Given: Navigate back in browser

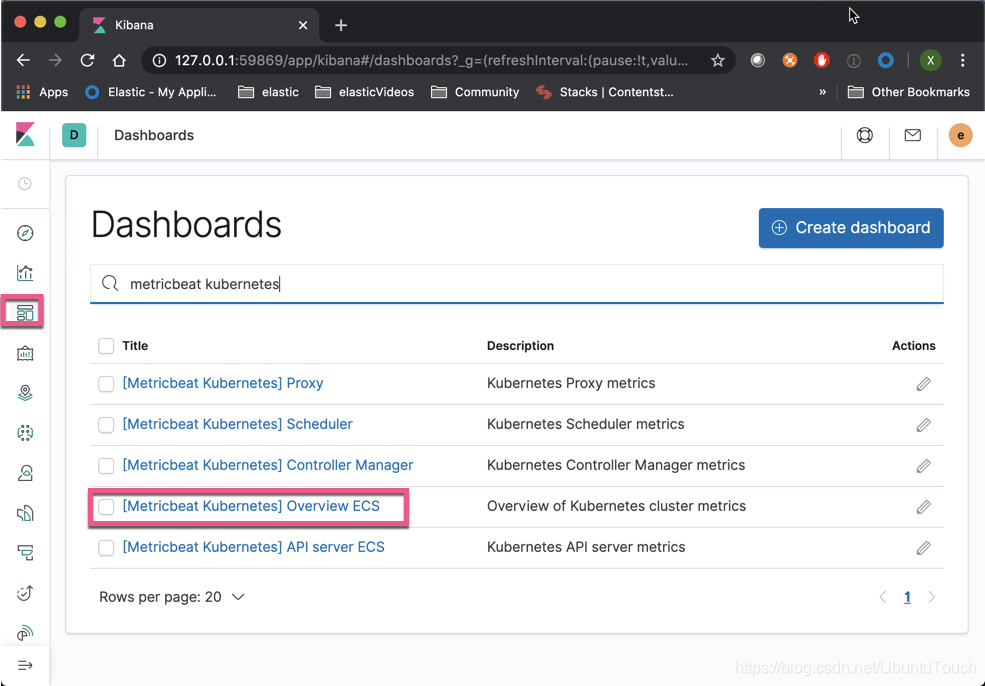Looking at the screenshot, I should pyautogui.click(x=23, y=60).
